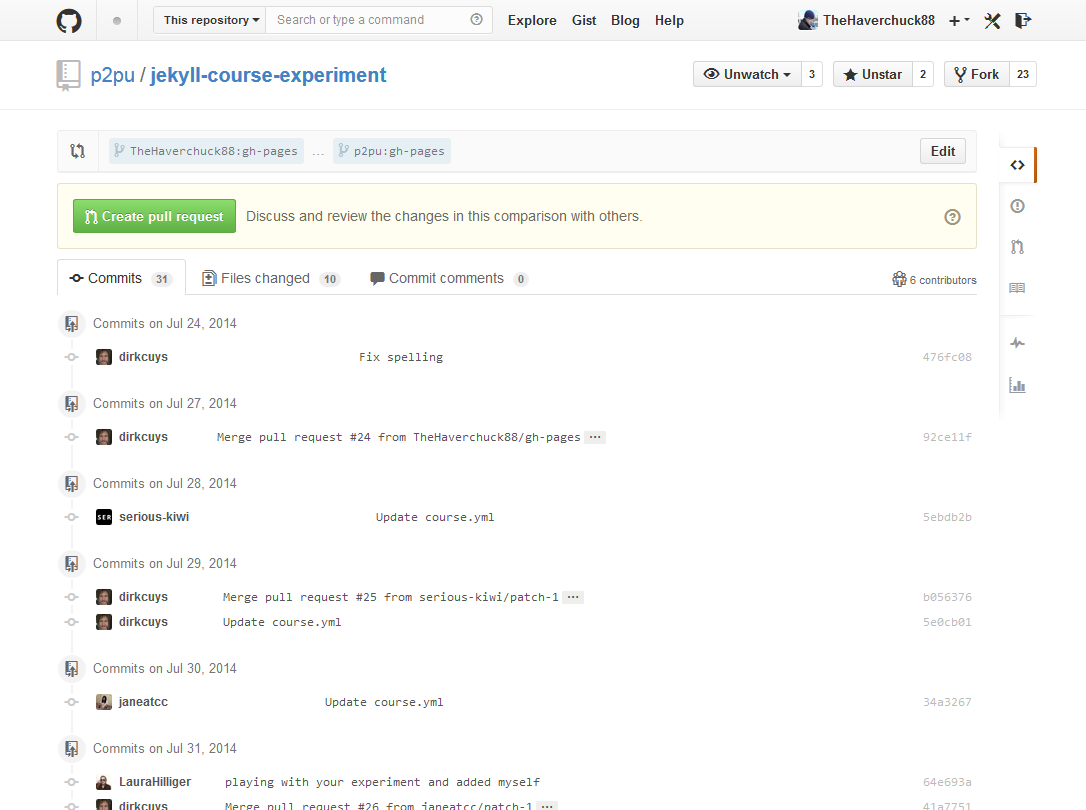The height and width of the screenshot is (810, 1086).
Task: Open commit hash 34a3267
Action: (x=947, y=702)
